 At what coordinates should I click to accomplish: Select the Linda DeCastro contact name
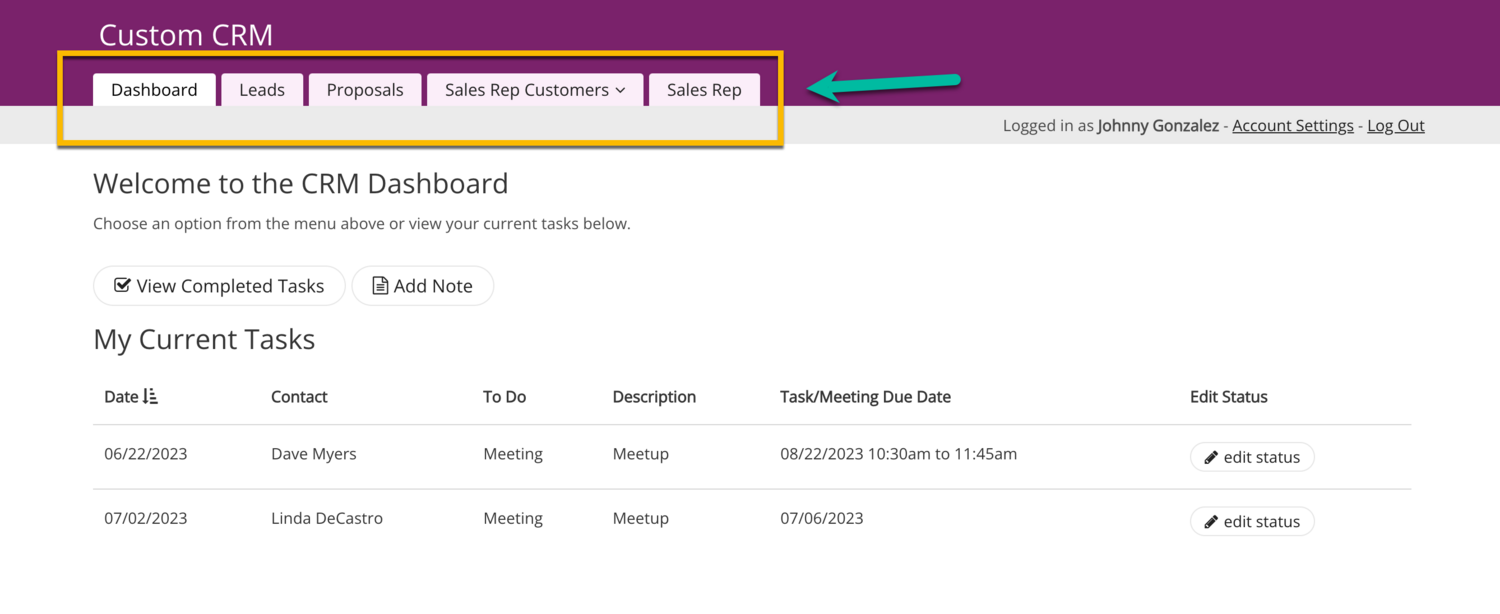point(326,518)
